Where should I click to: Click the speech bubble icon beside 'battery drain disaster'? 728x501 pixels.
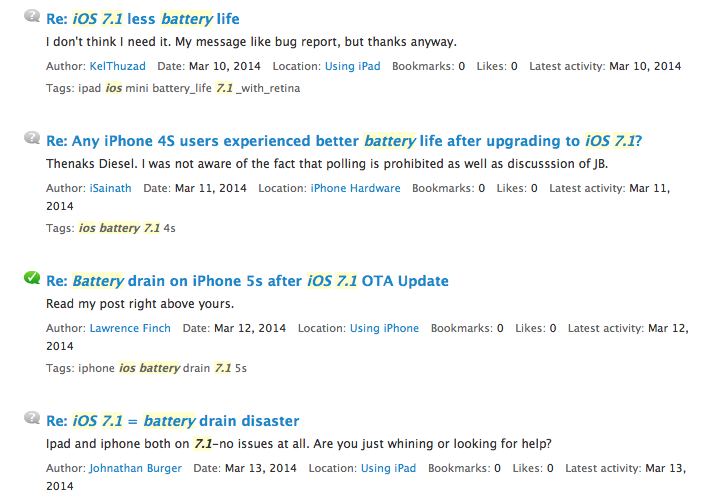(31, 419)
